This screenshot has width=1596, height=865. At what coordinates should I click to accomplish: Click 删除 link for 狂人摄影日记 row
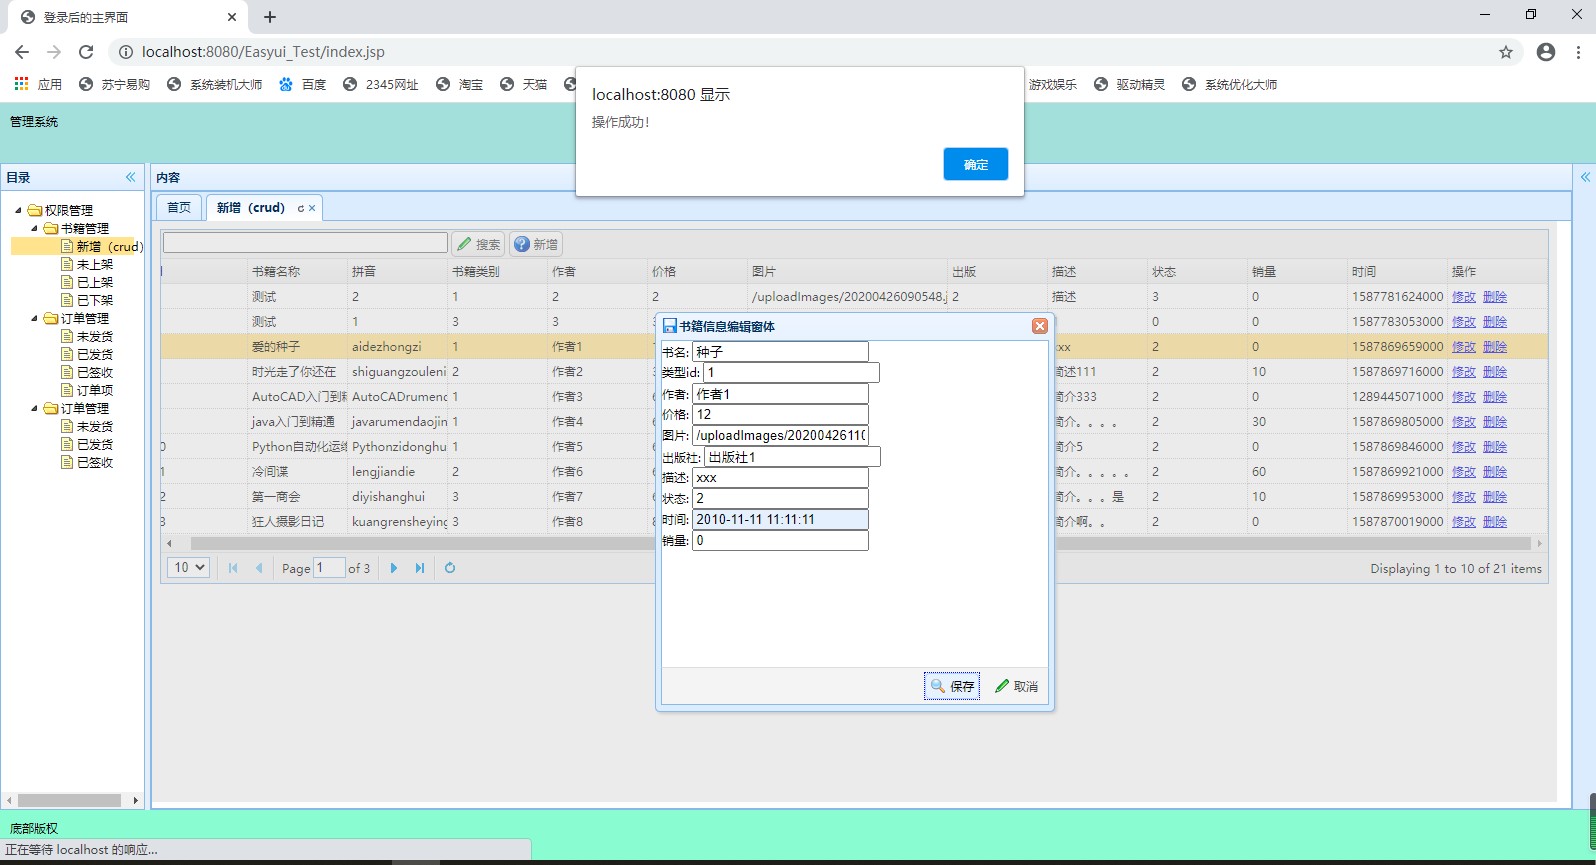pyautogui.click(x=1494, y=522)
